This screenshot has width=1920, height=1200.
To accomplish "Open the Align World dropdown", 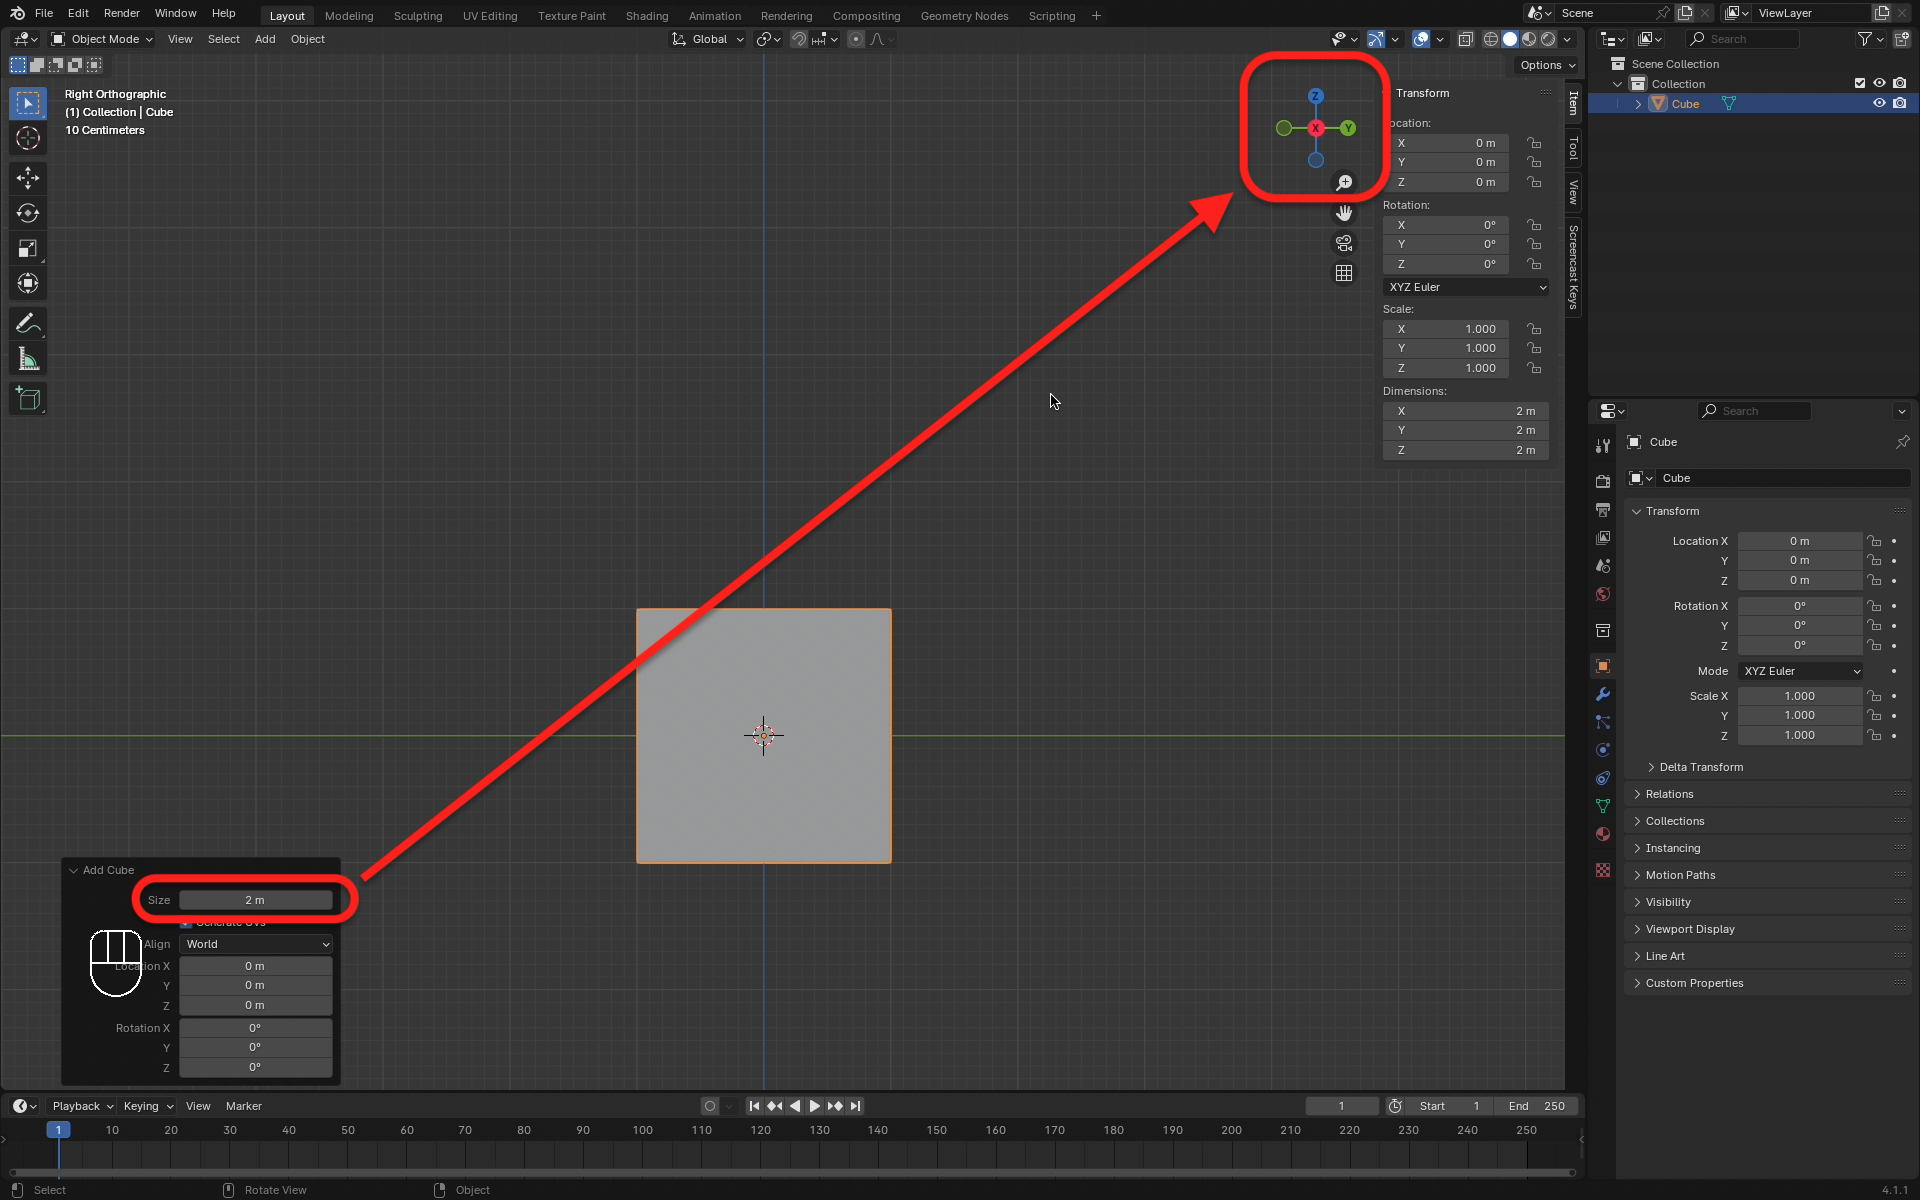I will pos(256,944).
